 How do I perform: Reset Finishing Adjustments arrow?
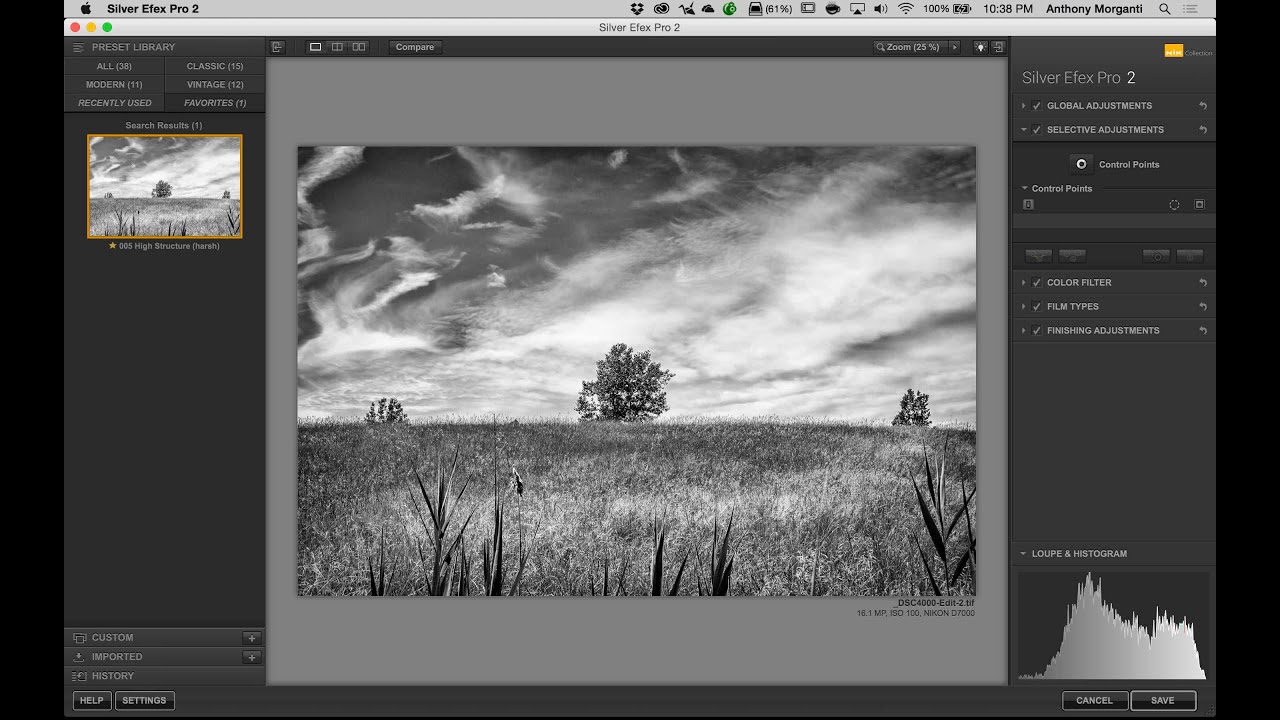[1202, 331]
